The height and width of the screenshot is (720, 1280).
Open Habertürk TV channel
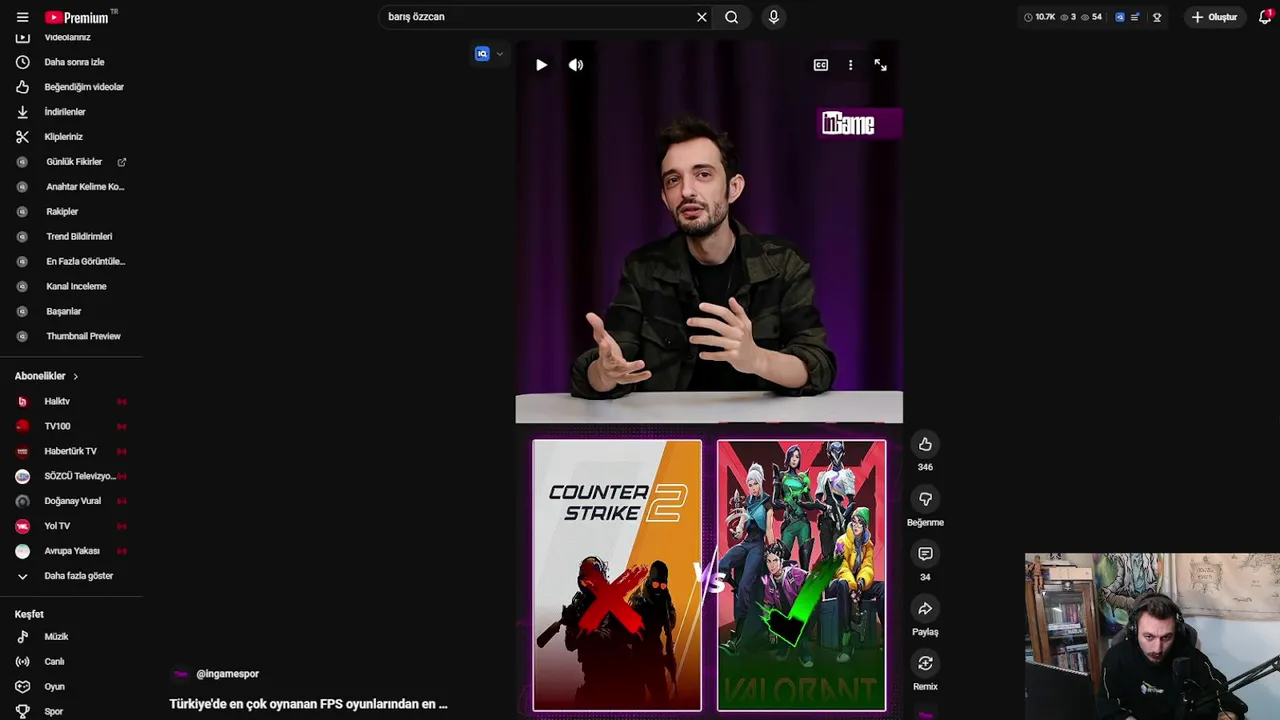click(x=72, y=451)
